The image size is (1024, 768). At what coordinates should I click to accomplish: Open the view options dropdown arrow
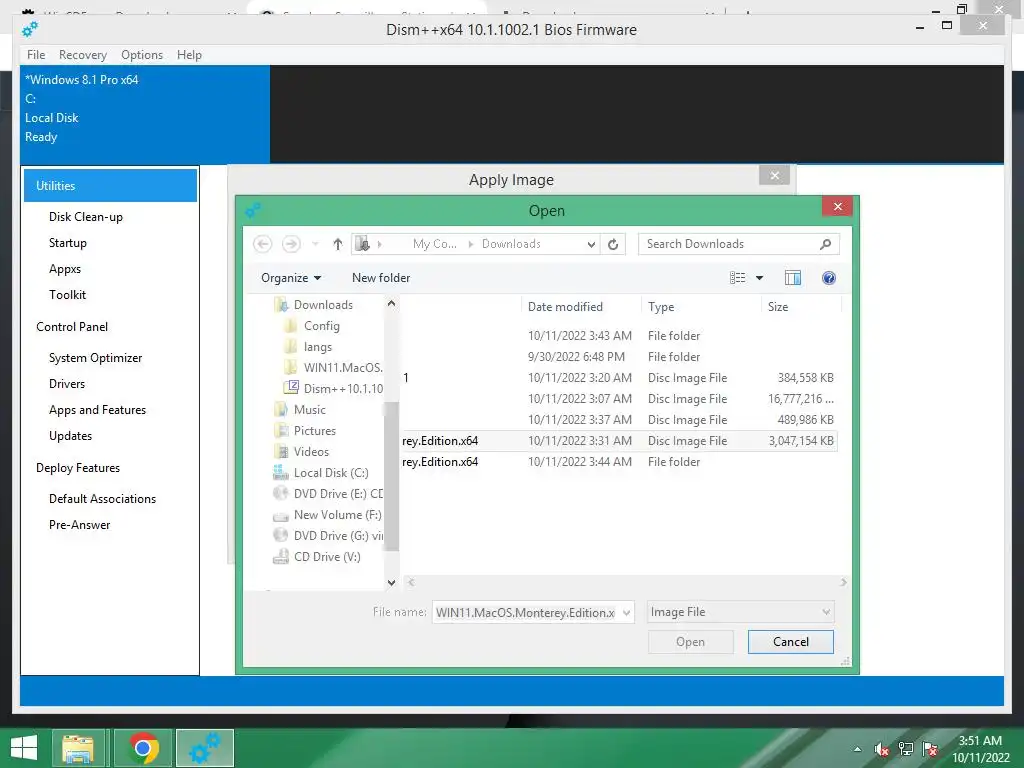760,278
